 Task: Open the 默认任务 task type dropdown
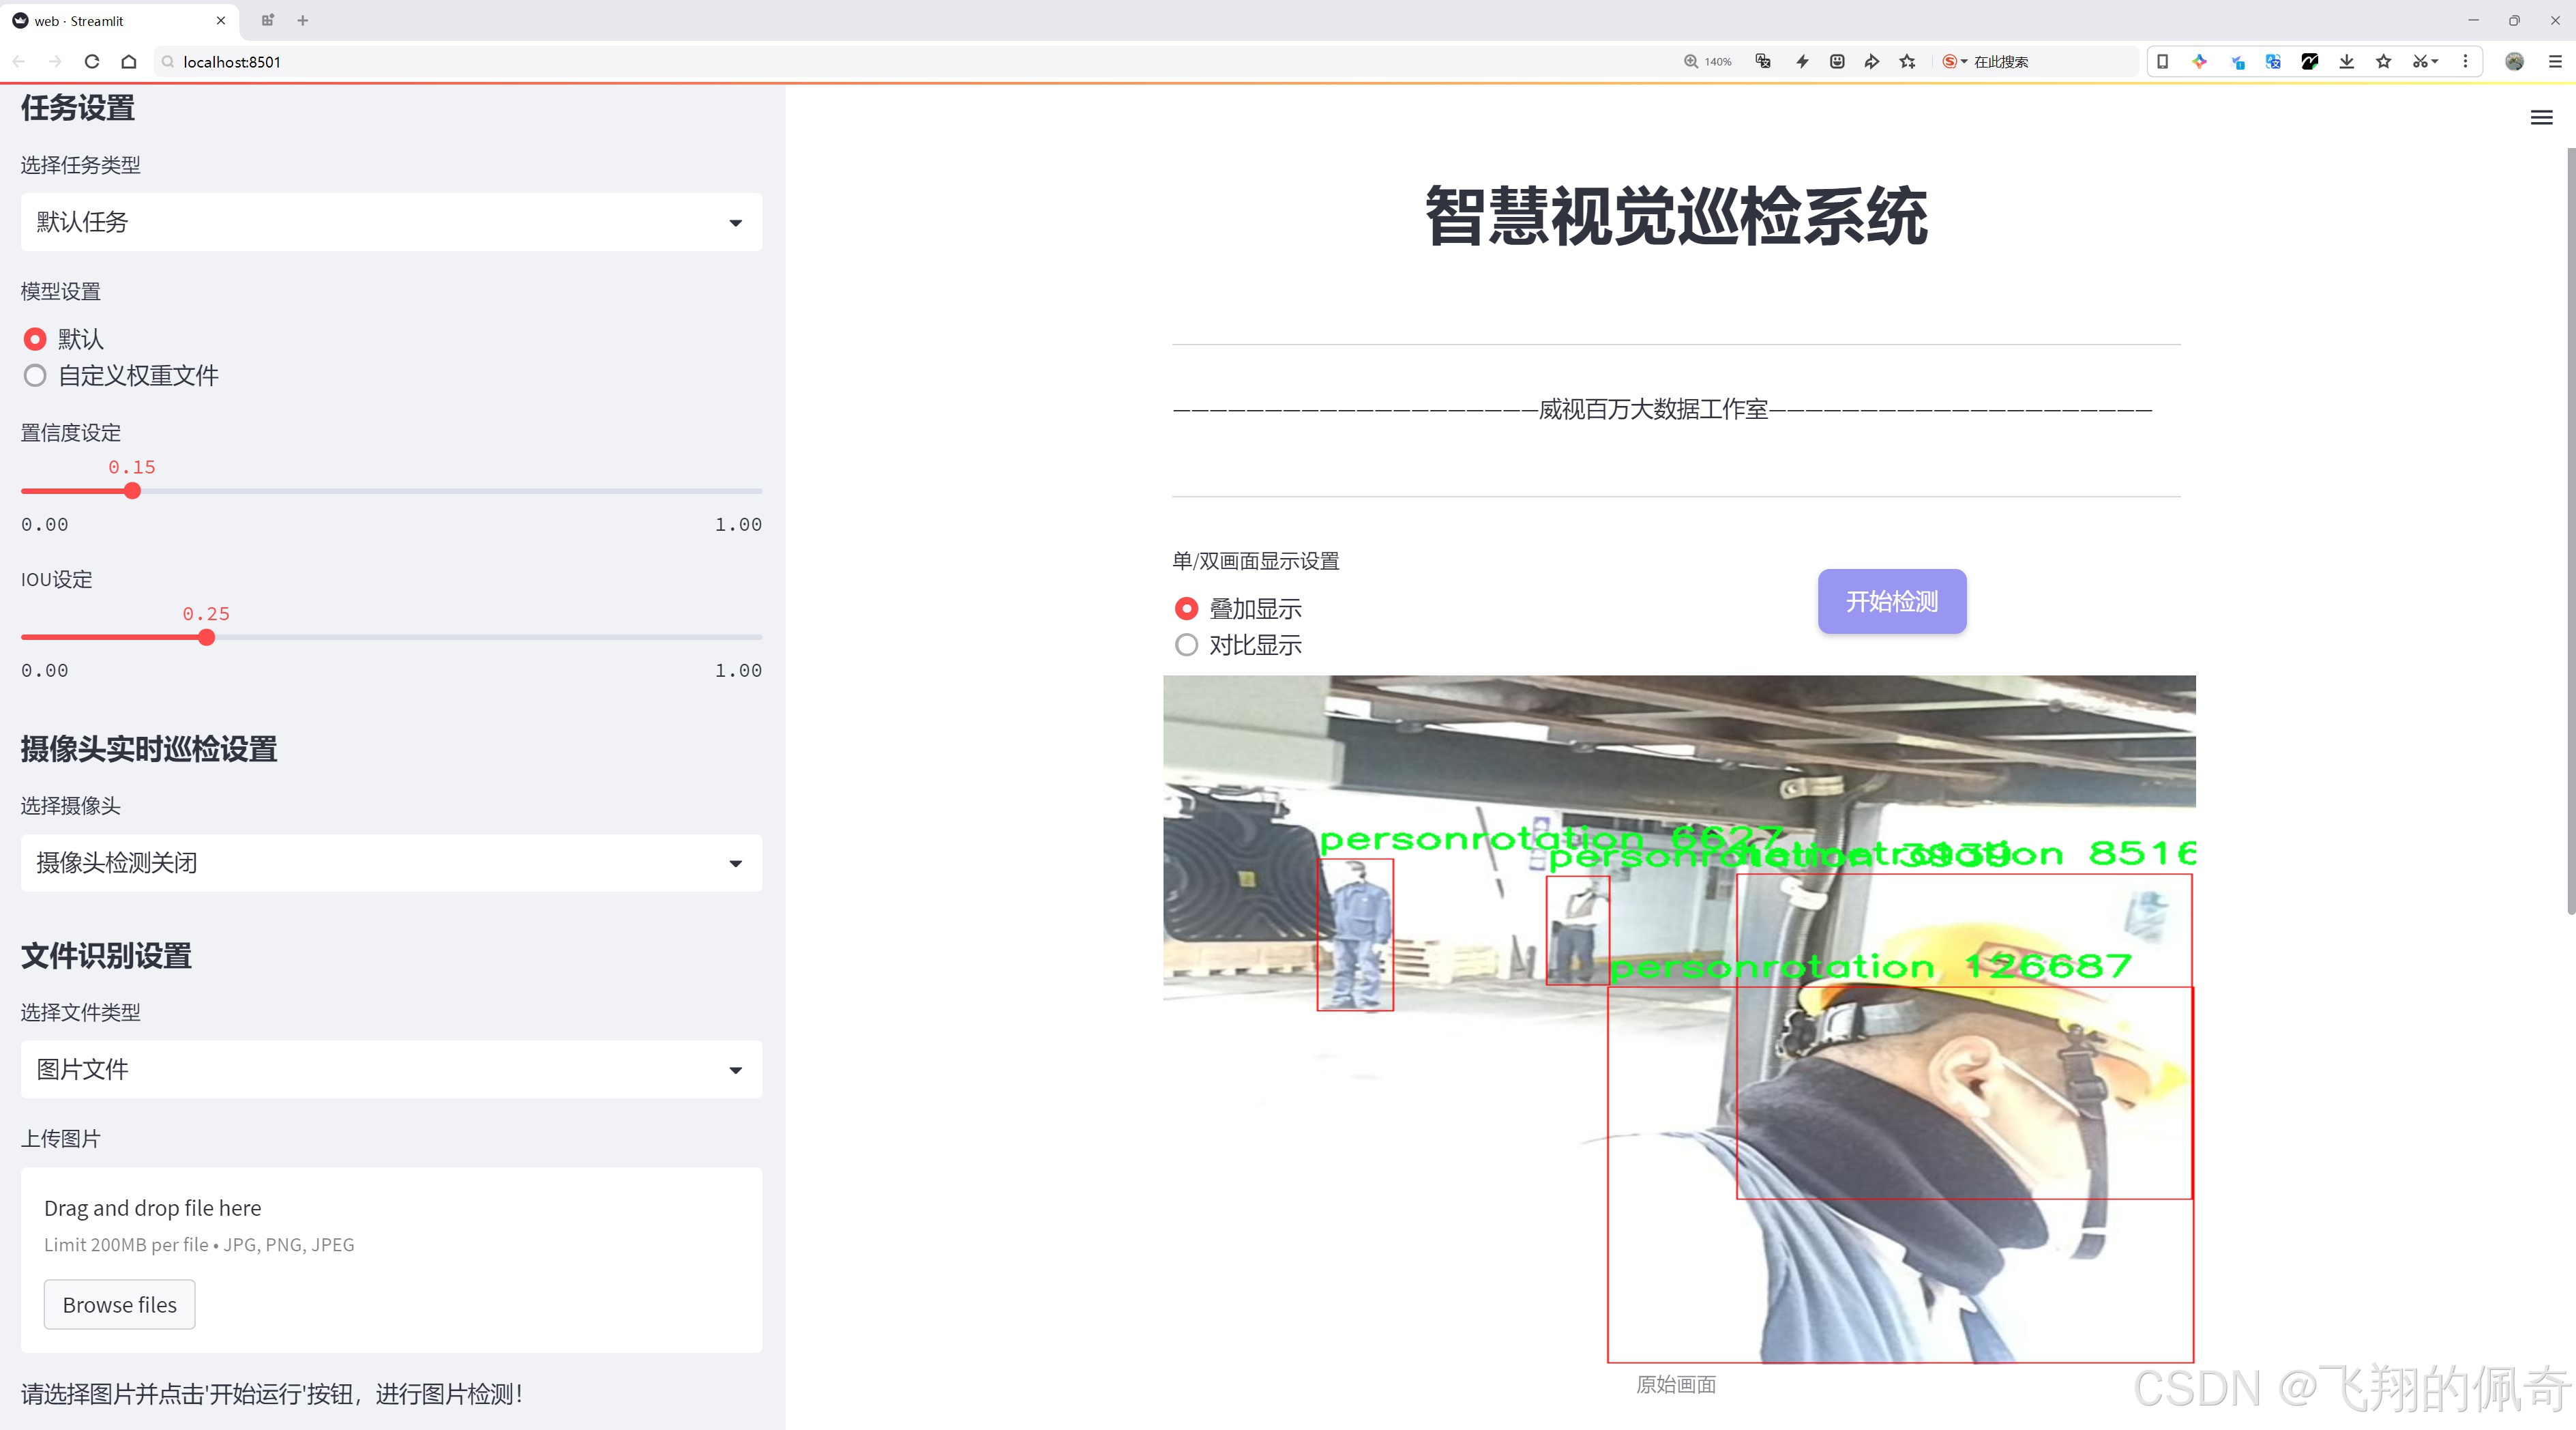(x=390, y=221)
